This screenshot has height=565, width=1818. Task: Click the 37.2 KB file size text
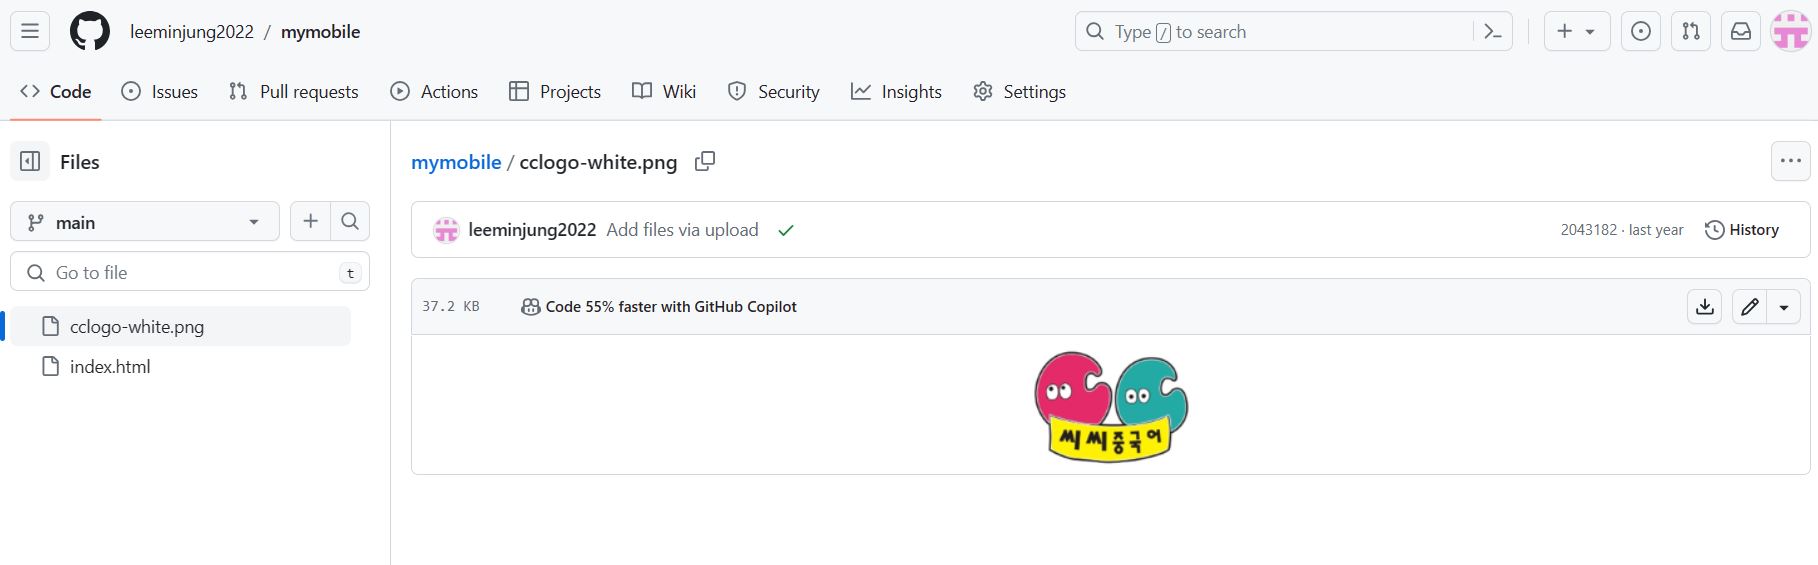[451, 307]
